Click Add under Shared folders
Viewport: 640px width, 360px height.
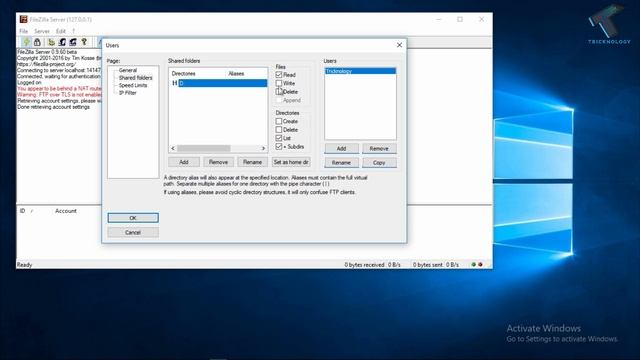coord(184,162)
